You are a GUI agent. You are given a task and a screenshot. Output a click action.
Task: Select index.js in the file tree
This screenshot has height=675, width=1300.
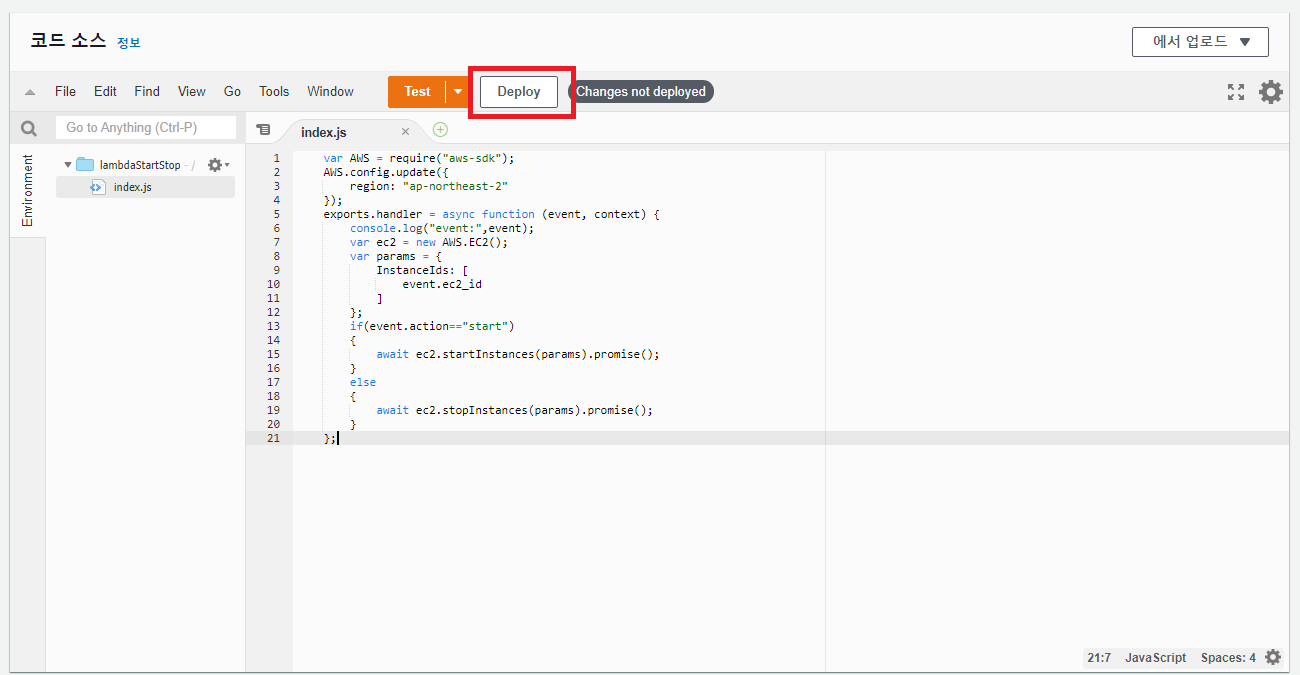(132, 187)
